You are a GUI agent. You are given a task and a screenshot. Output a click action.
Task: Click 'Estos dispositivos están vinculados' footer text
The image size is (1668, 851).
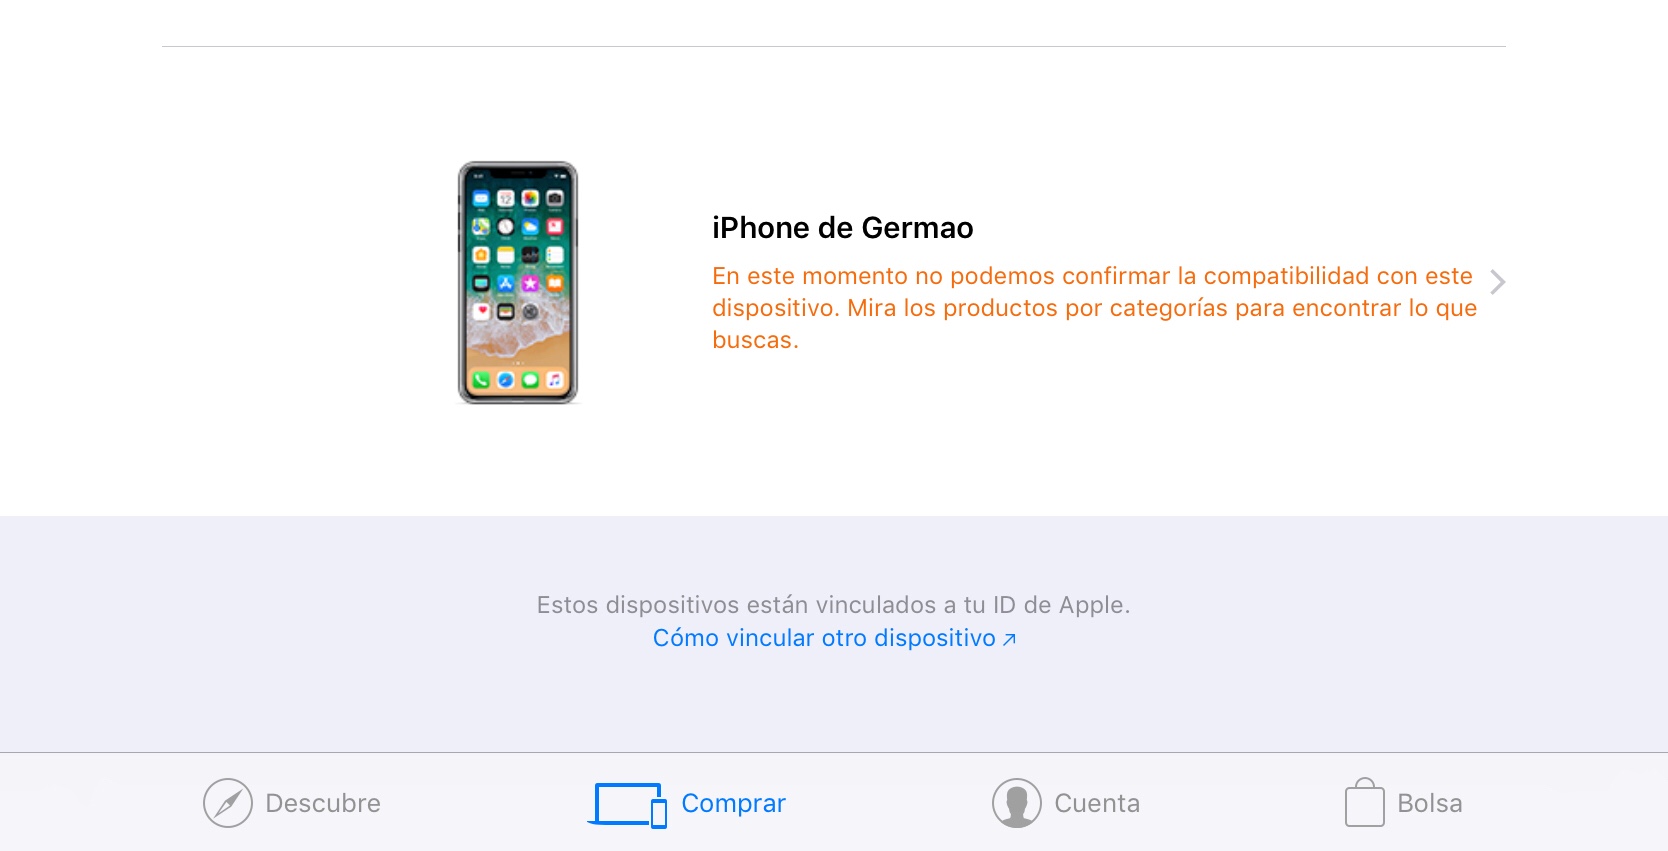pyautogui.click(x=833, y=605)
